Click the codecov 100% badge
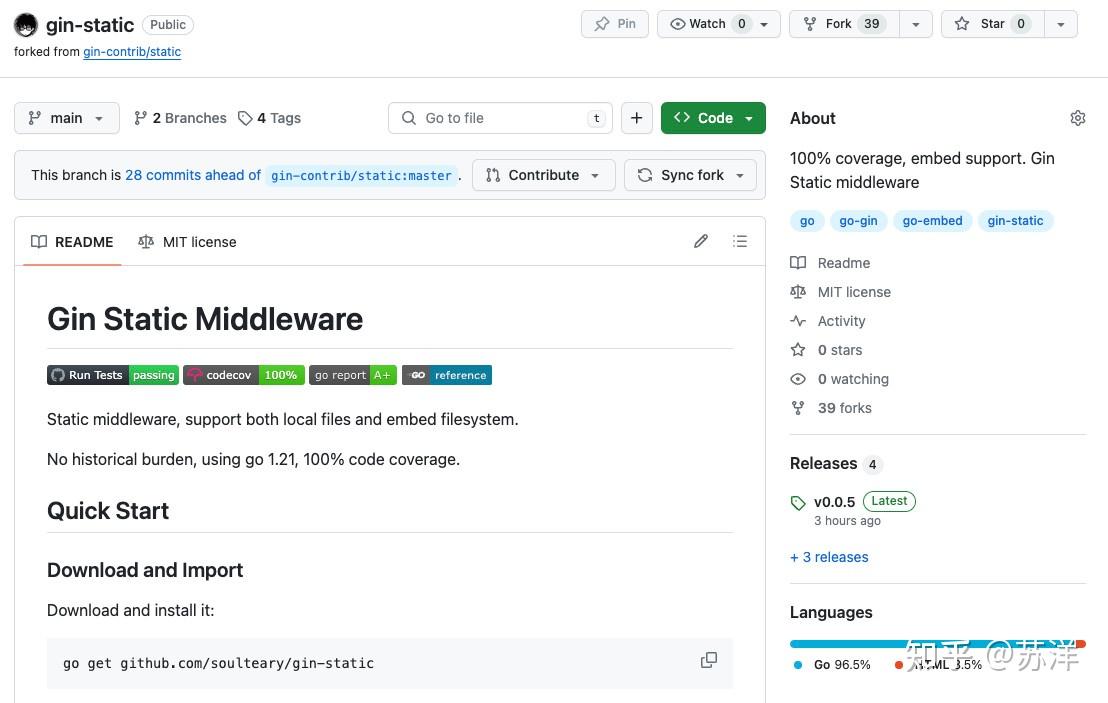Image resolution: width=1108 pixels, height=703 pixels. 243,375
